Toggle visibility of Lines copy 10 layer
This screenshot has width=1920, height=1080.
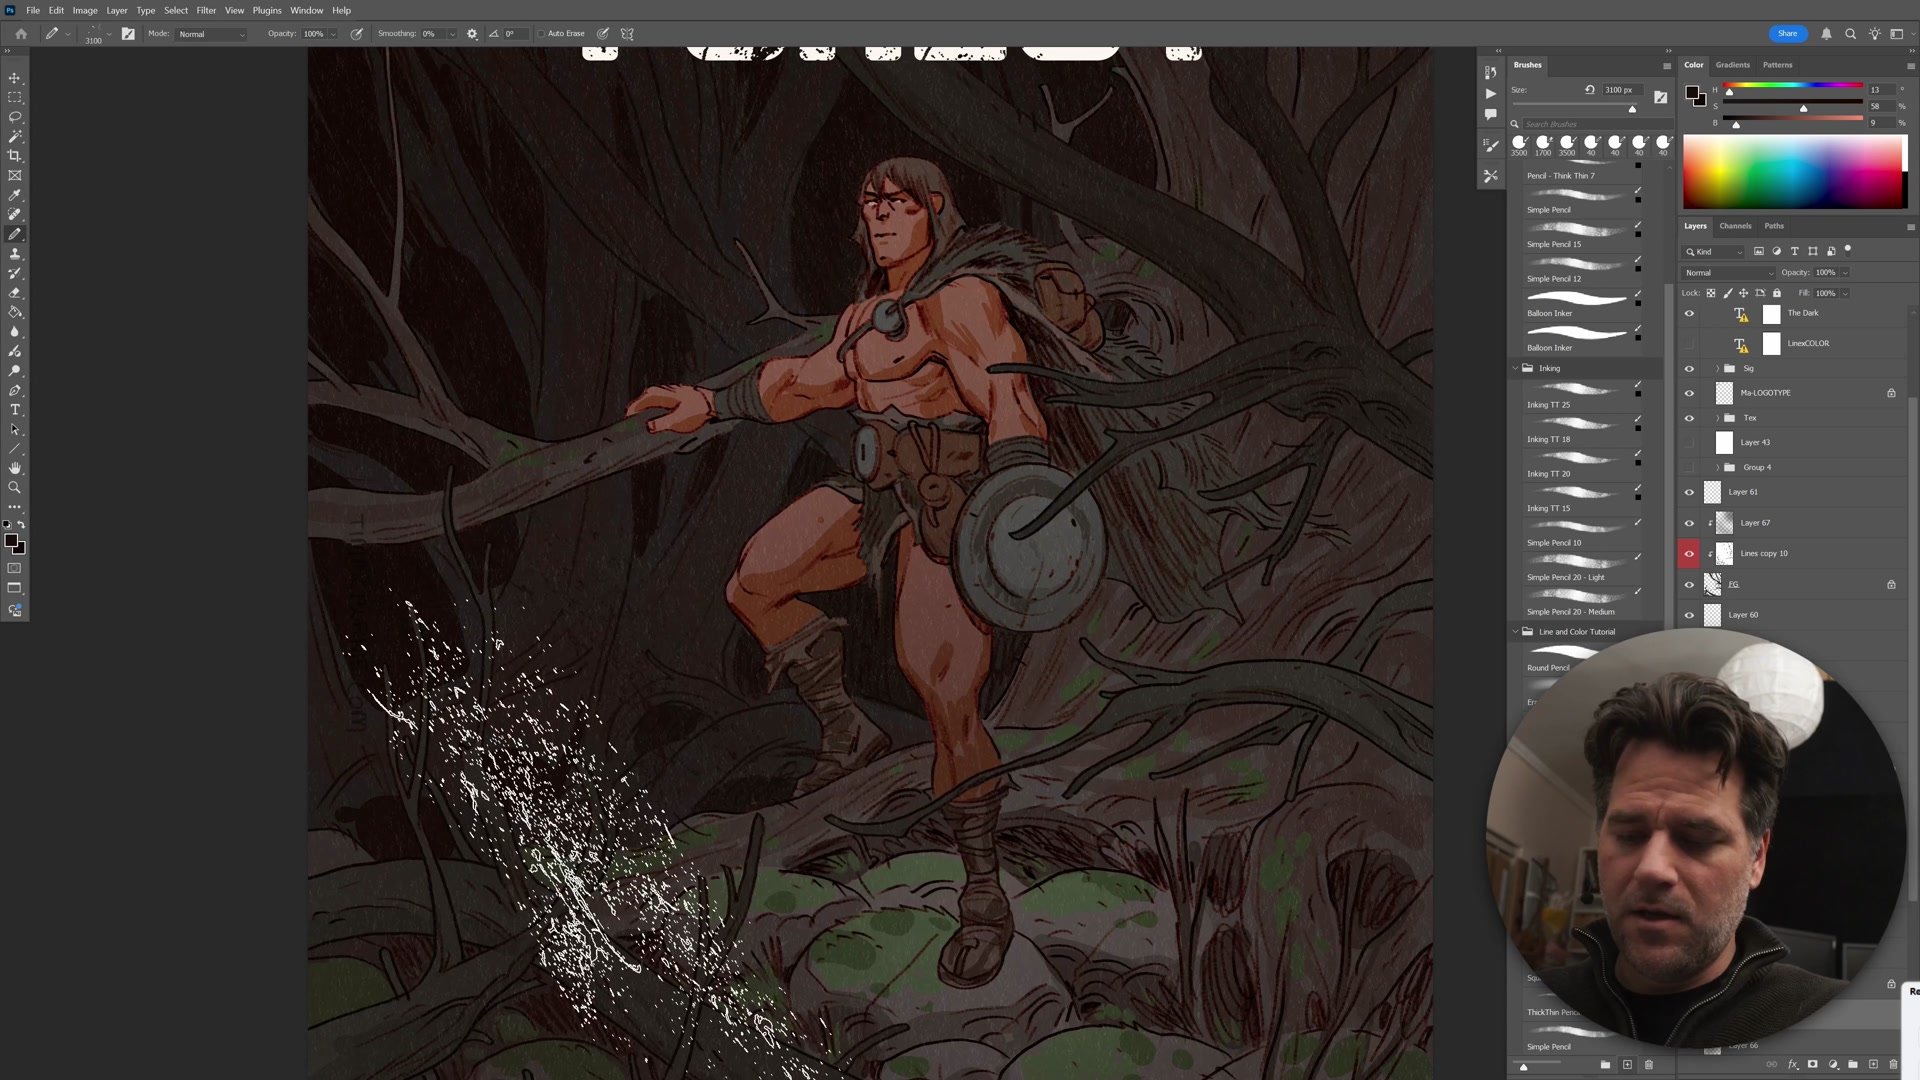coord(1689,554)
